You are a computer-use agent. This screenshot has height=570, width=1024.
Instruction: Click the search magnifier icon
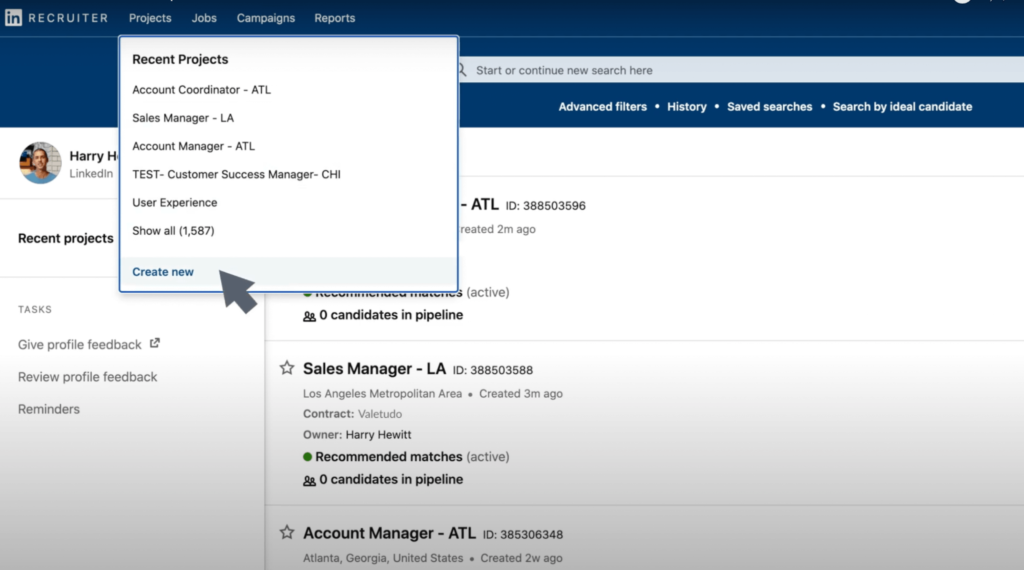(x=462, y=70)
